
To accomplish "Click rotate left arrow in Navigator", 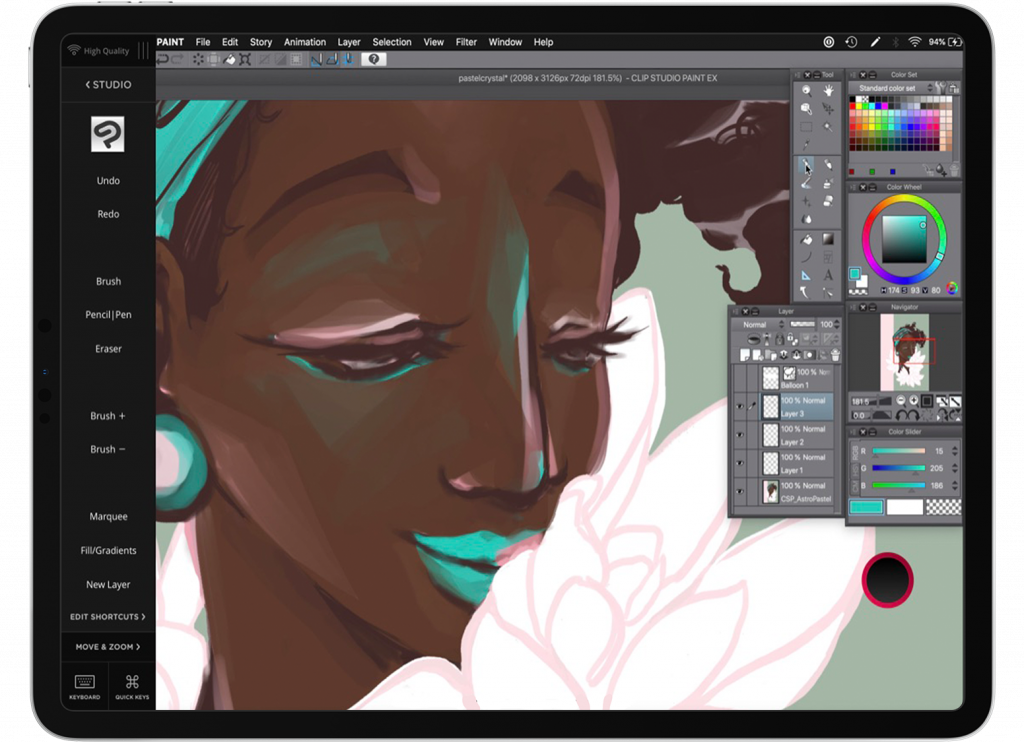I will [x=901, y=415].
